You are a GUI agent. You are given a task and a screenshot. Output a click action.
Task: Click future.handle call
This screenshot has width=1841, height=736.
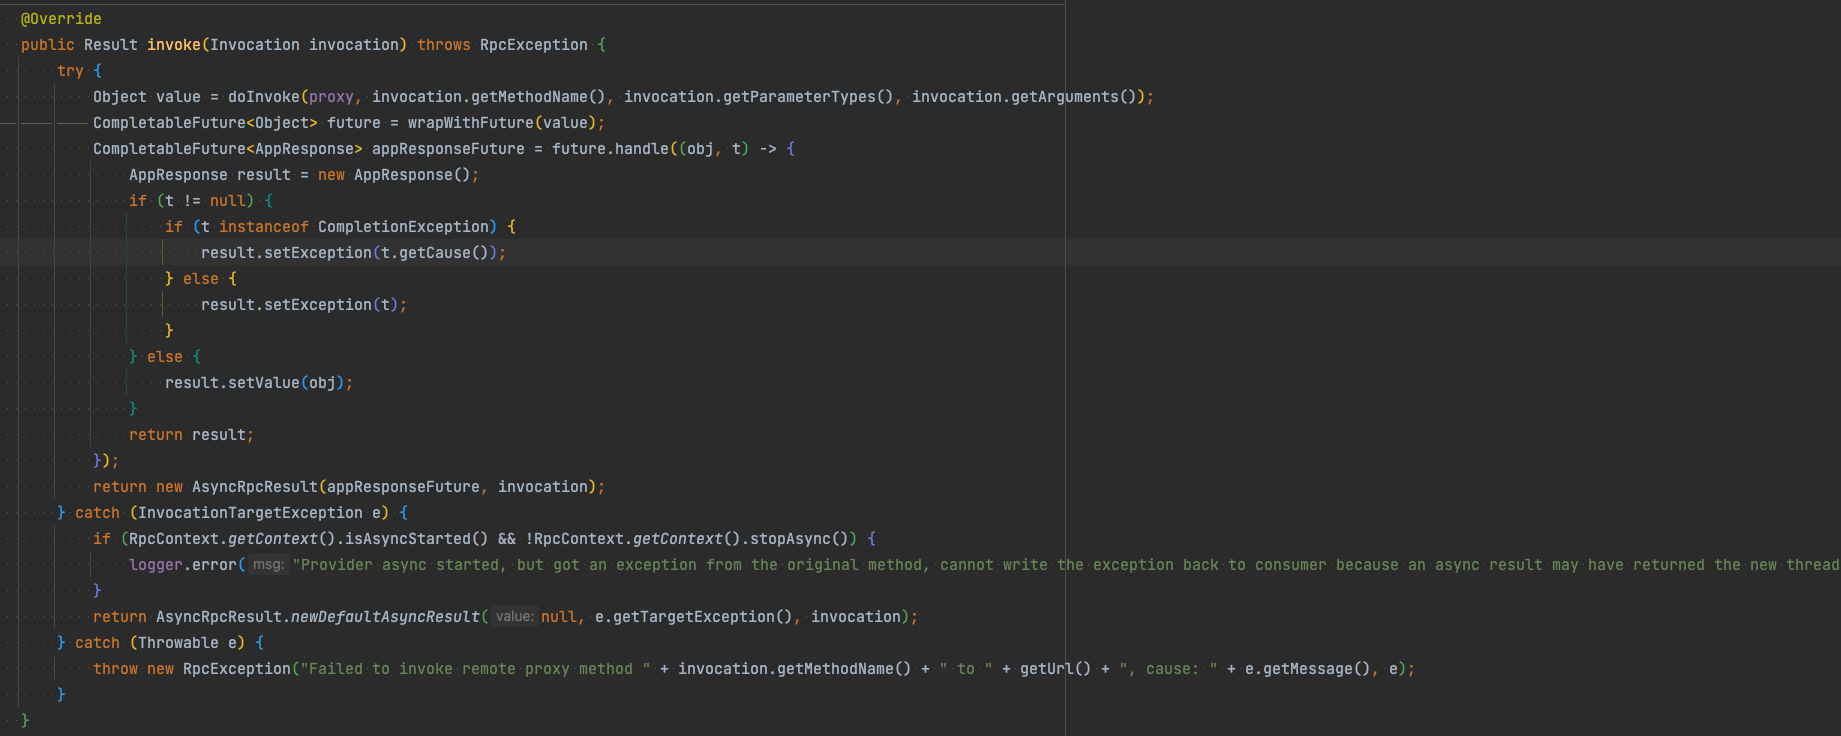610,149
